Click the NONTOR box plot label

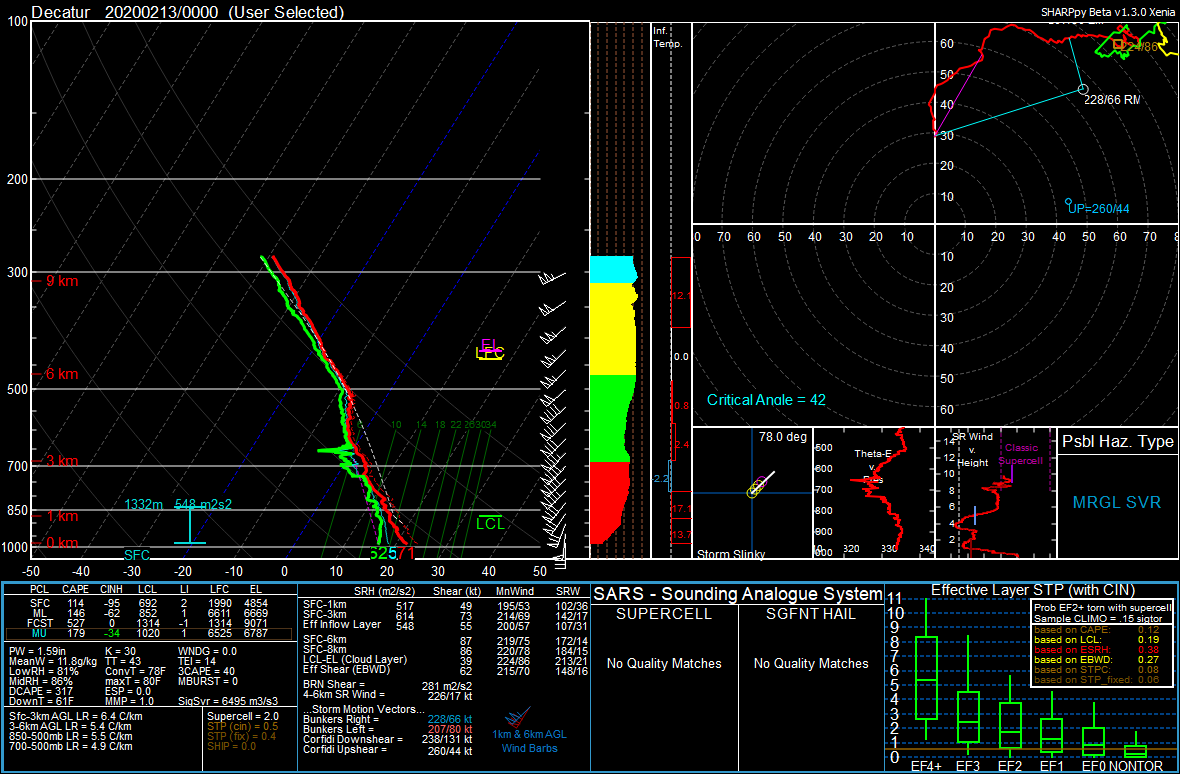coord(1136,766)
